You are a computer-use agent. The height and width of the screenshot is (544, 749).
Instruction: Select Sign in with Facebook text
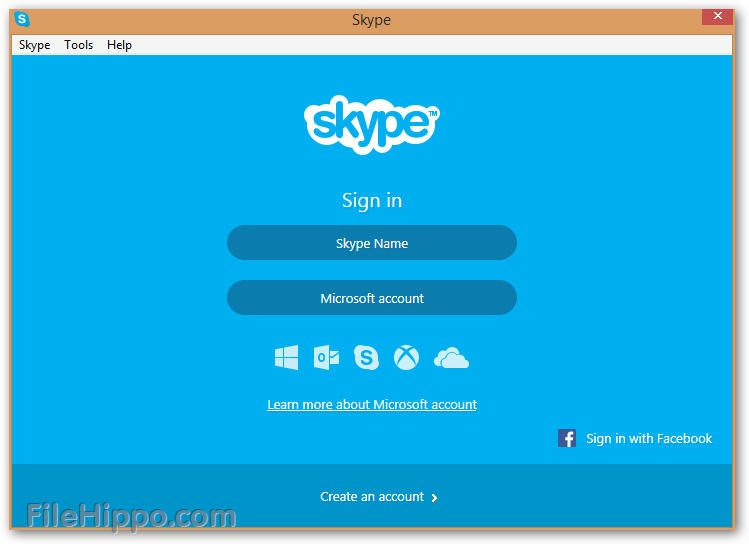point(649,438)
